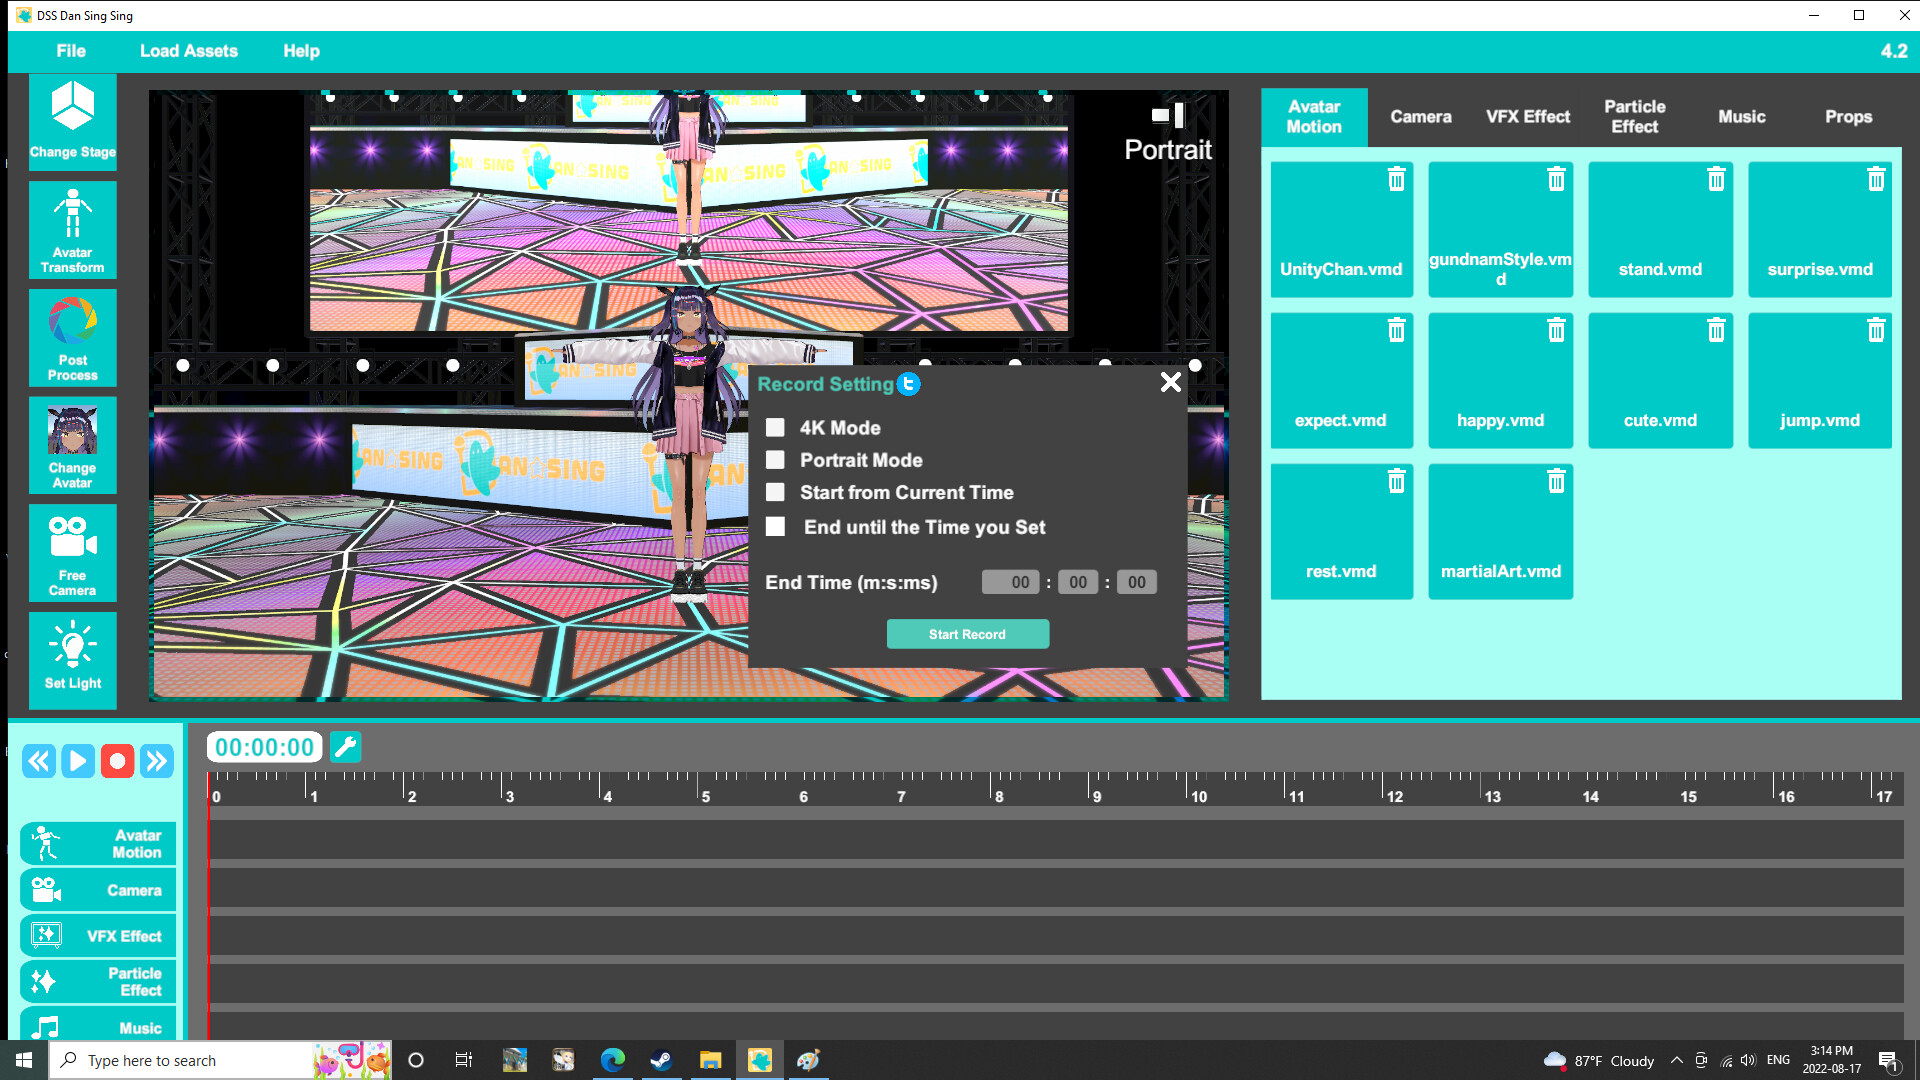Screen dimensions: 1920x1080
Task: Click the Avatar Motion panel icon
Action: point(1316,116)
